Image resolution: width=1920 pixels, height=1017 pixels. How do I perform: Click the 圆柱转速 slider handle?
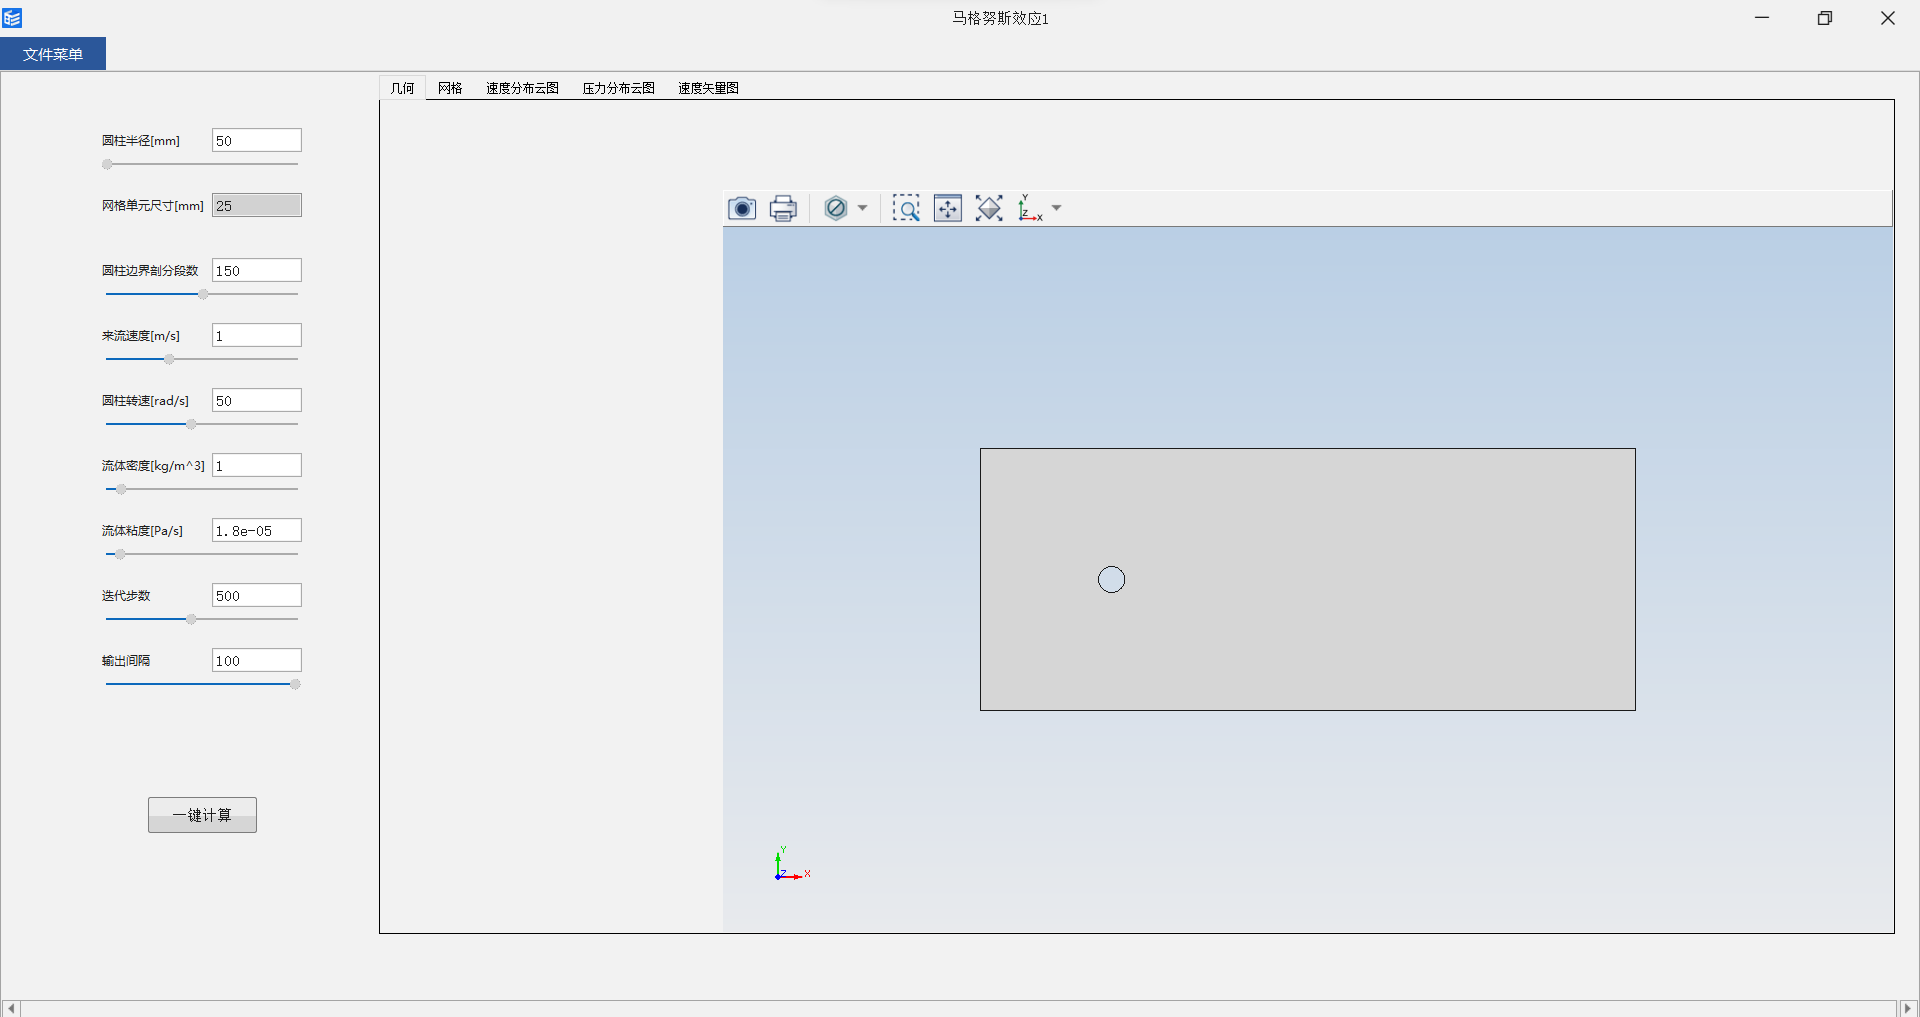click(x=191, y=424)
